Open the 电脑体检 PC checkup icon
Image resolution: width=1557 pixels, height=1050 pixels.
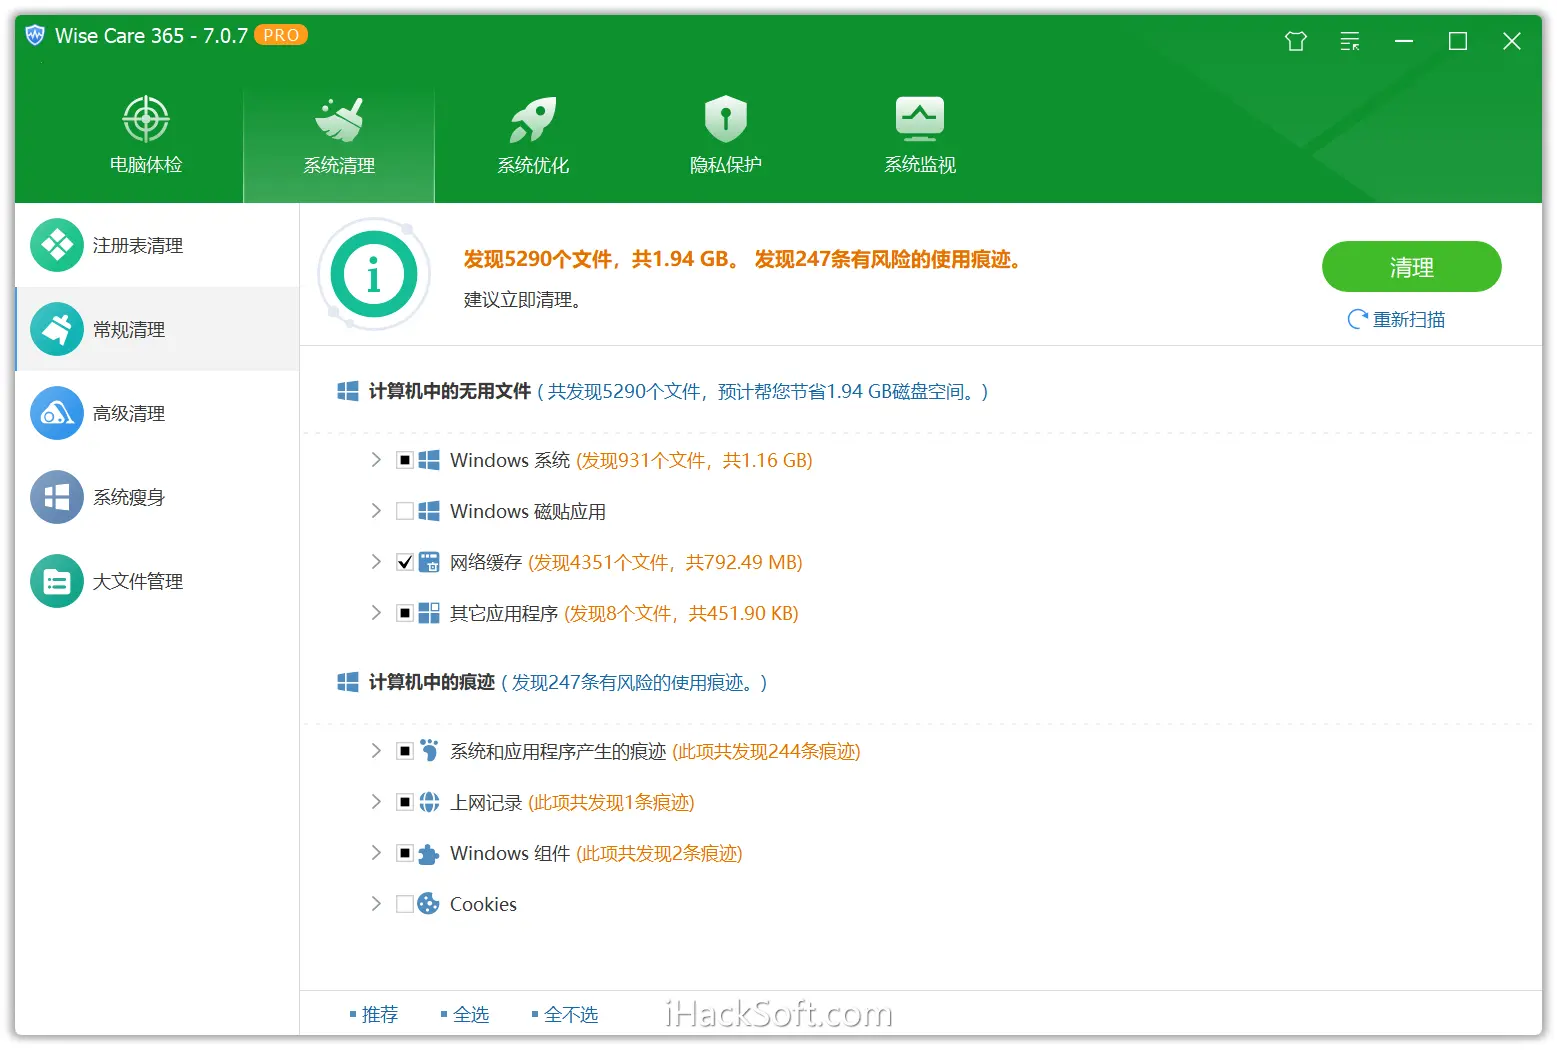point(146,120)
